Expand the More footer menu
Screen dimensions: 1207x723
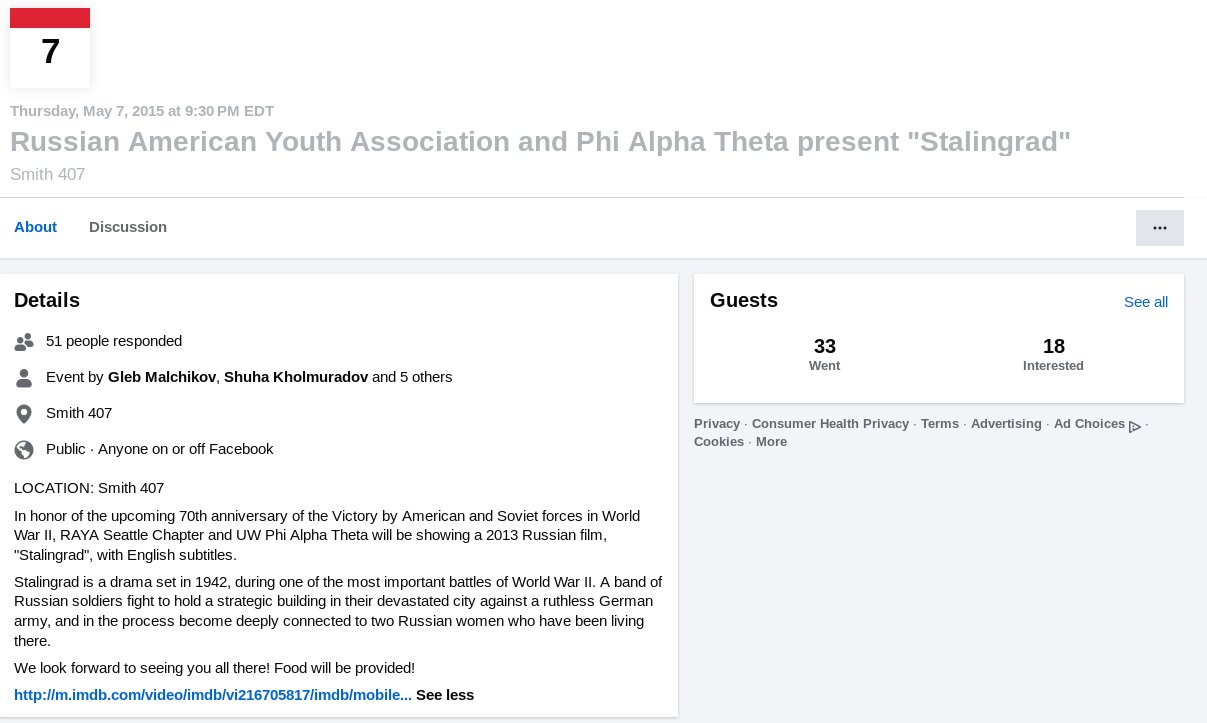tap(771, 442)
